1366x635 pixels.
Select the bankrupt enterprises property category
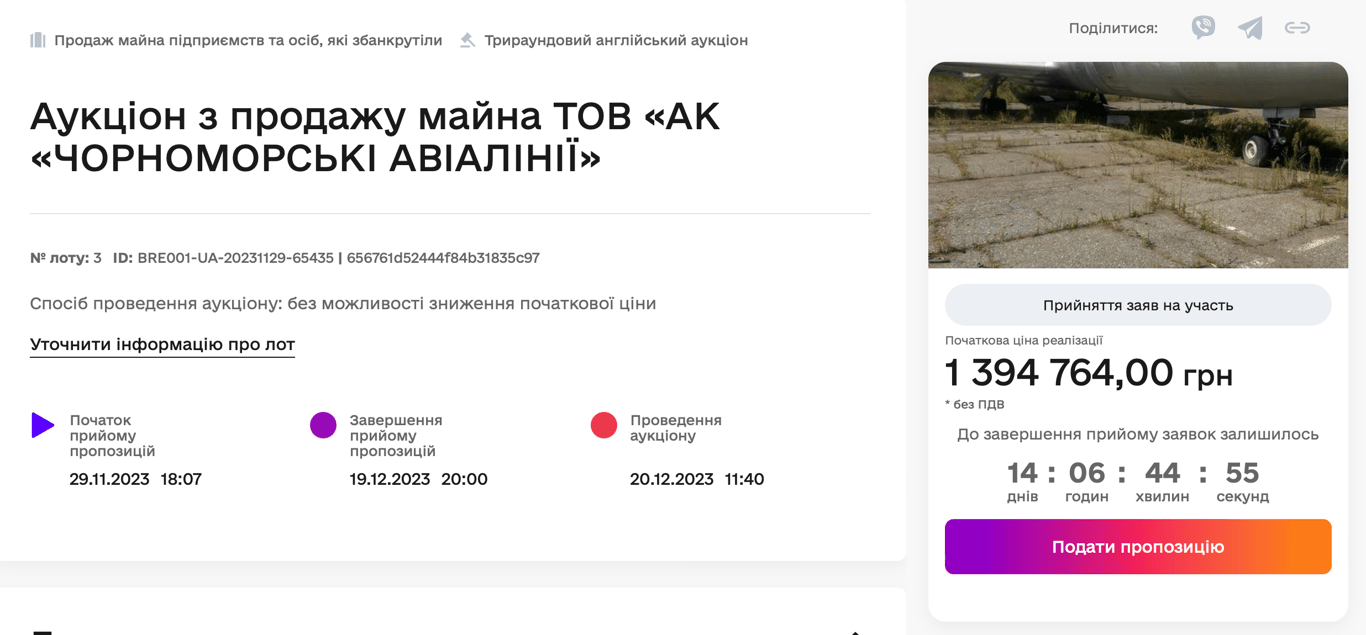[248, 40]
